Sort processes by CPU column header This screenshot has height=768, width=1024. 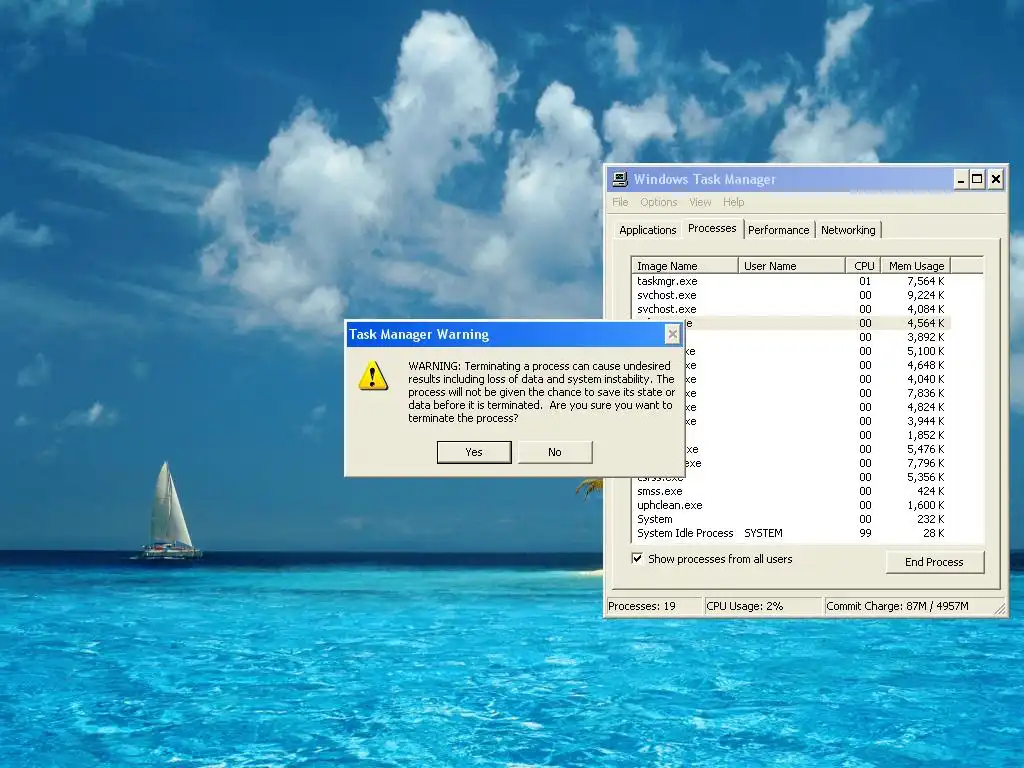[863, 266]
